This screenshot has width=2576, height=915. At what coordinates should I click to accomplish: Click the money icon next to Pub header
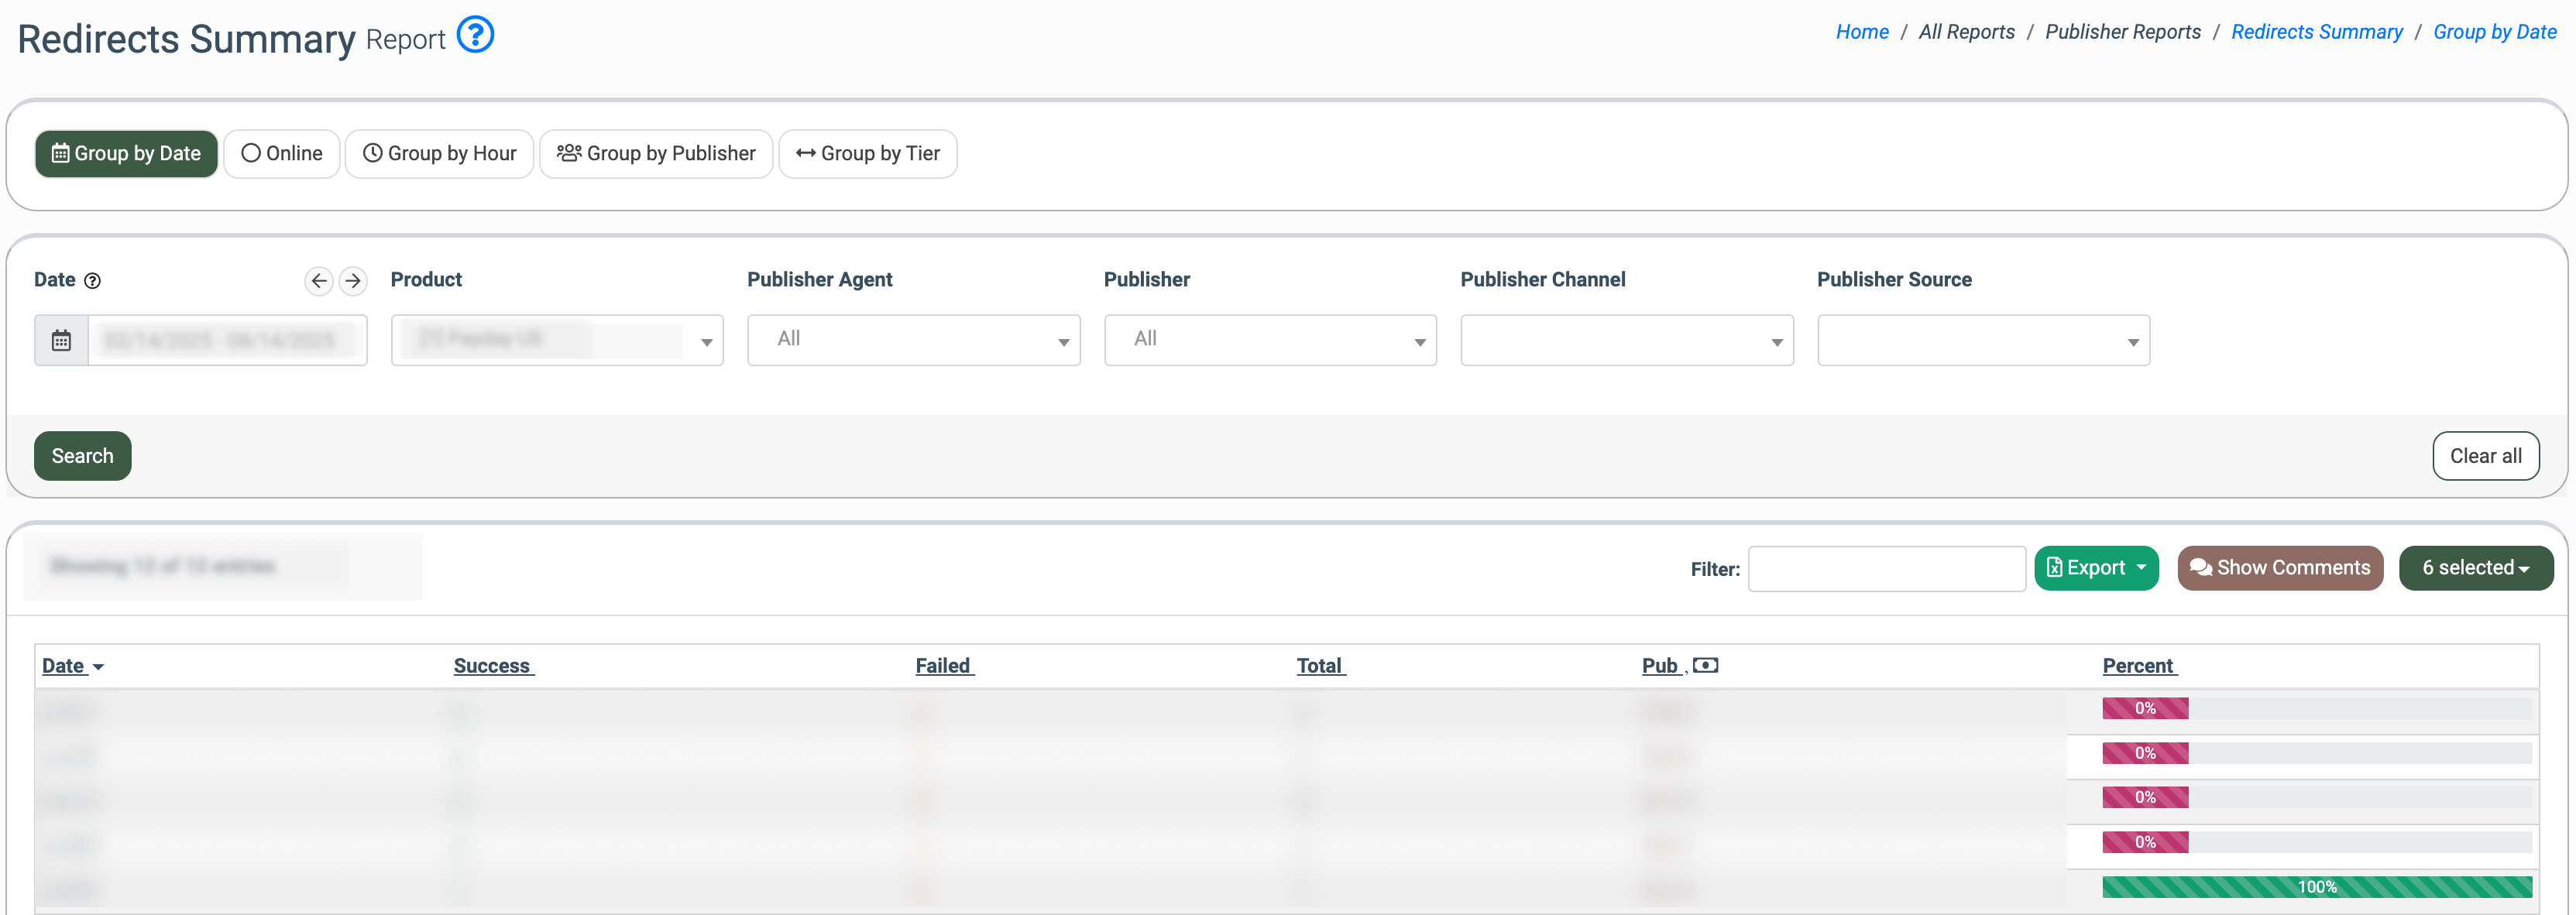(1705, 666)
